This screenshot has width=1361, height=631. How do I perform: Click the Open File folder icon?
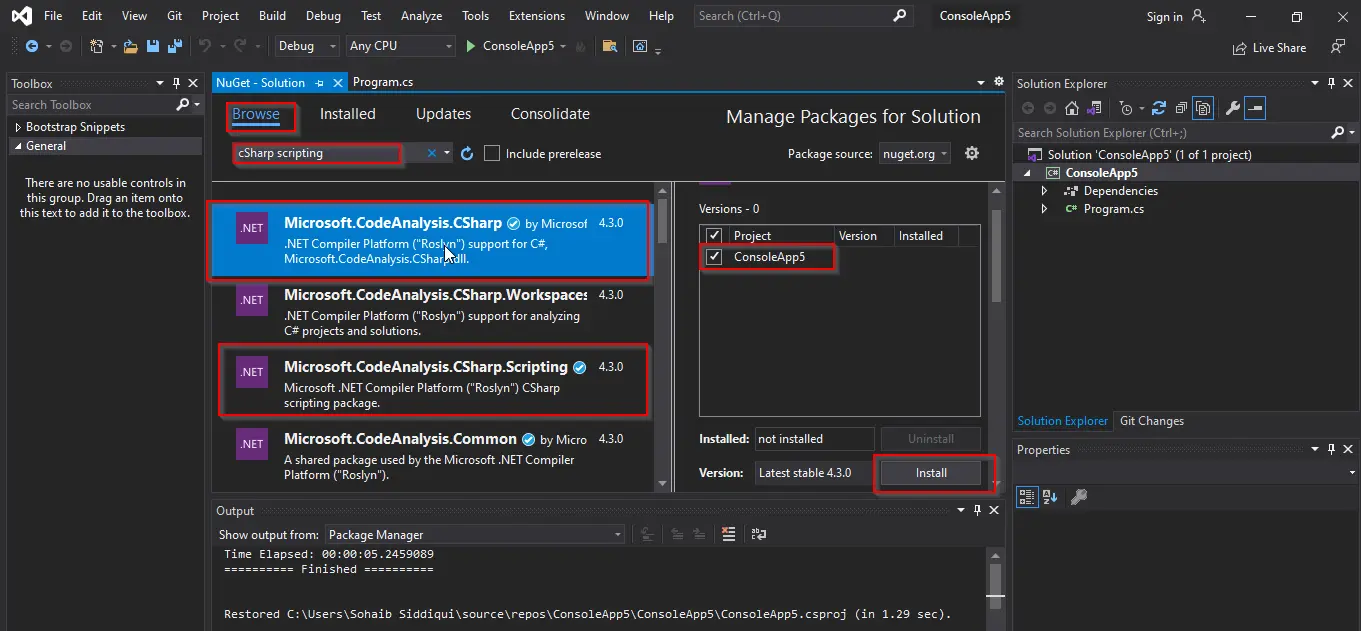[x=133, y=46]
